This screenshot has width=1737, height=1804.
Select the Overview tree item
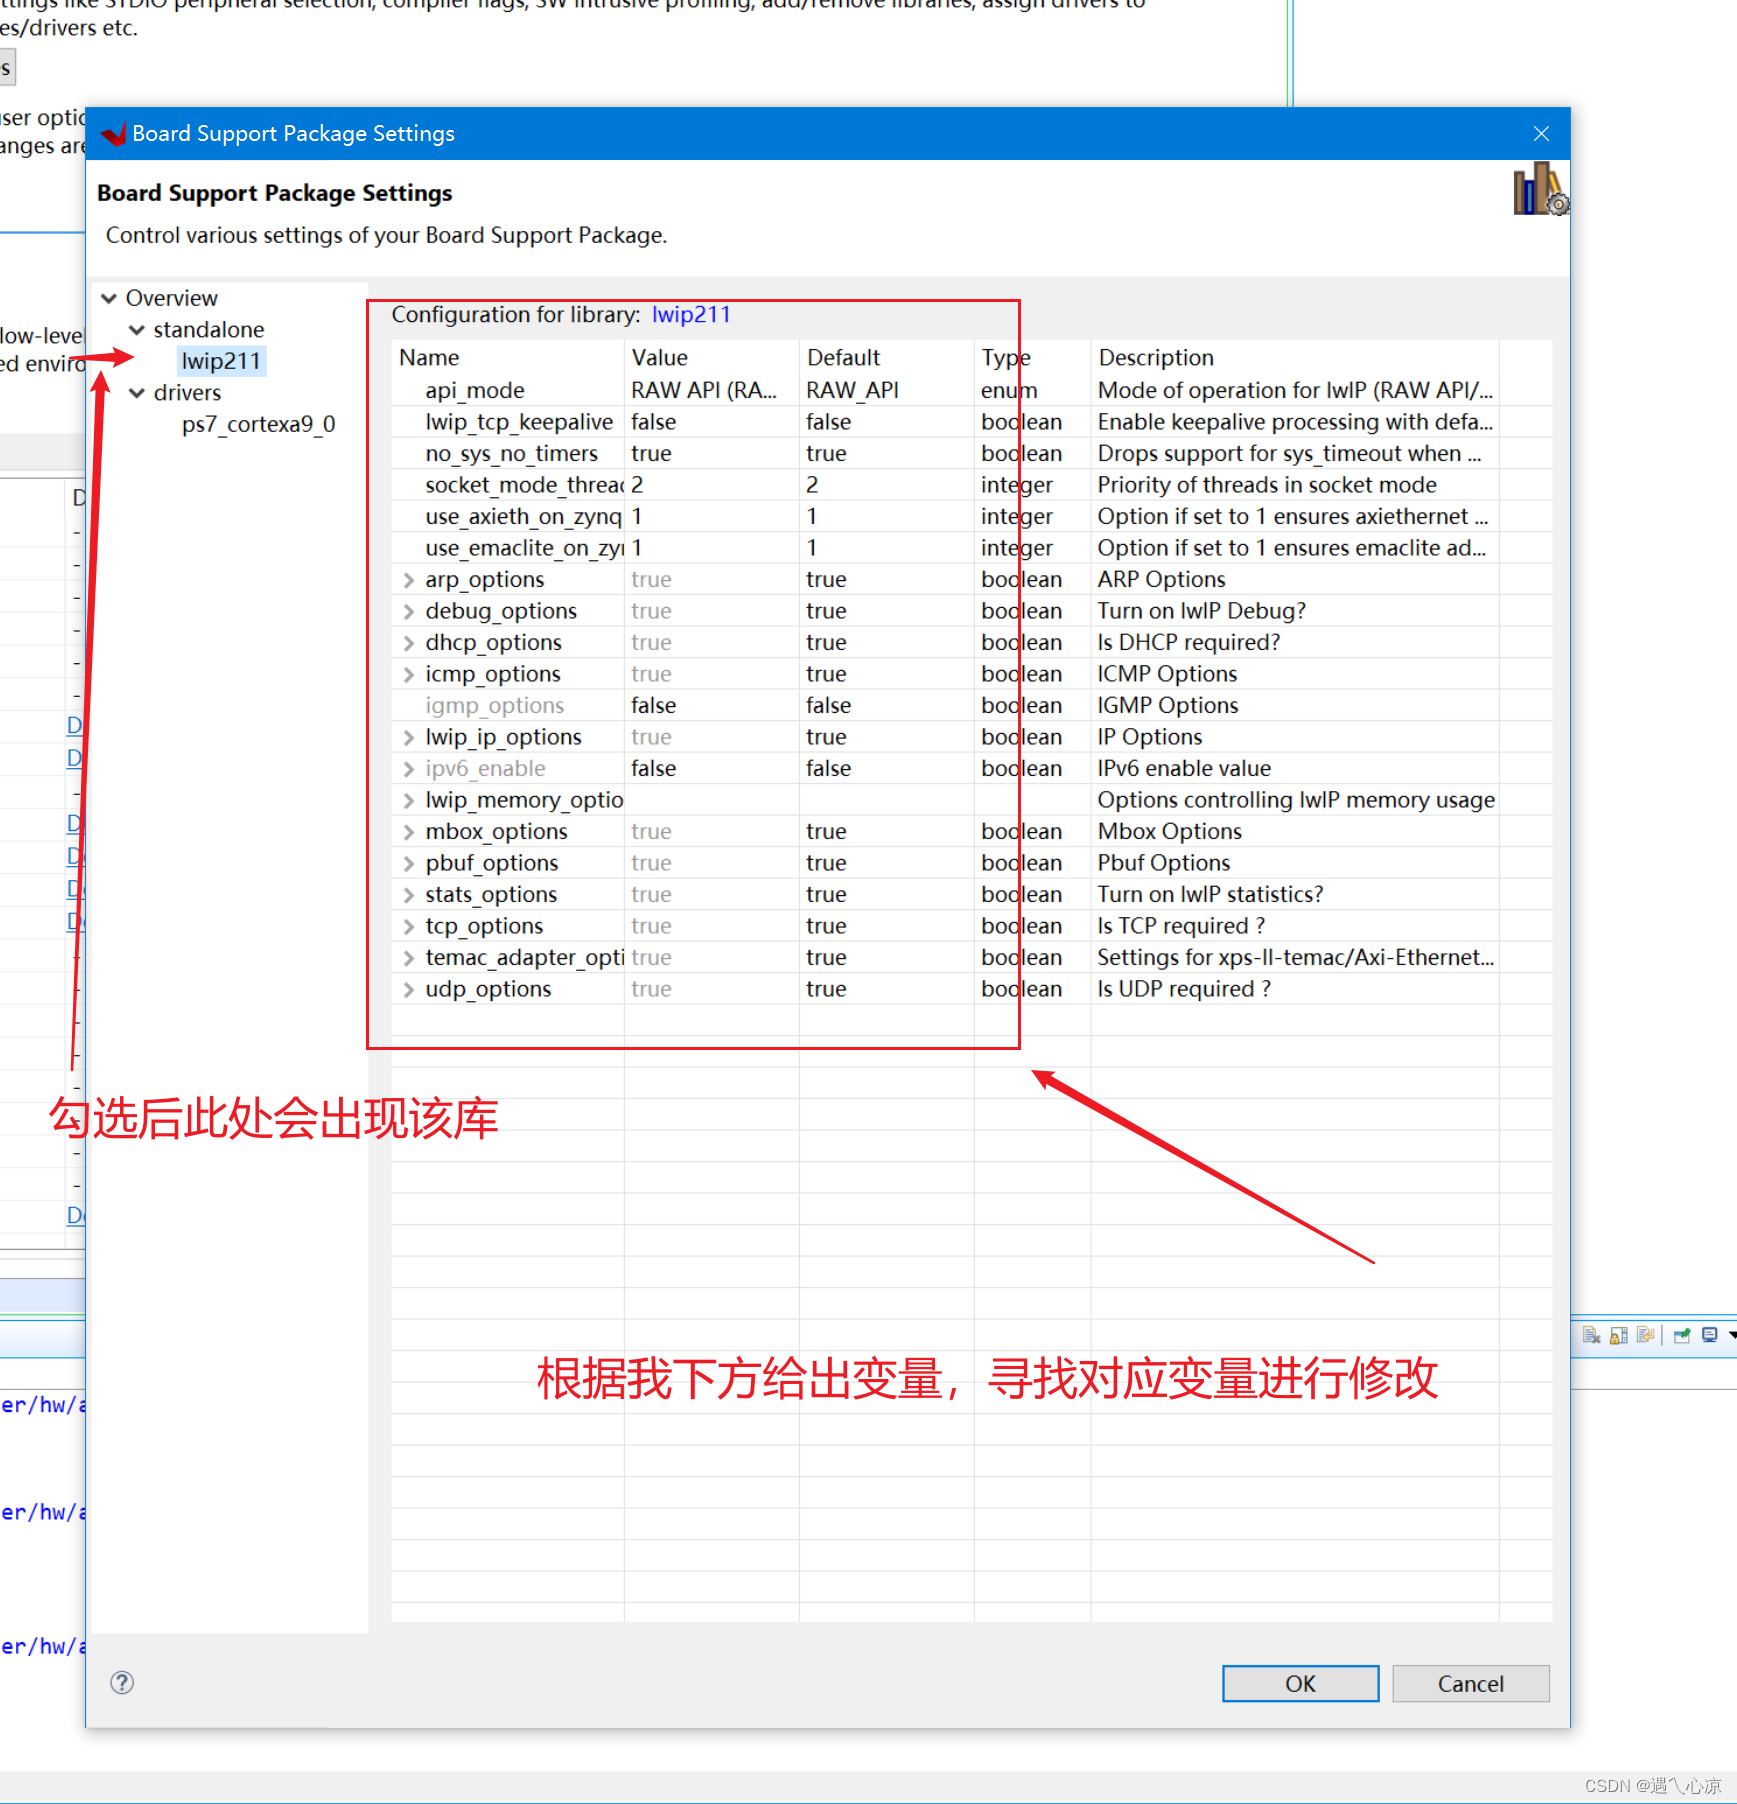172,298
